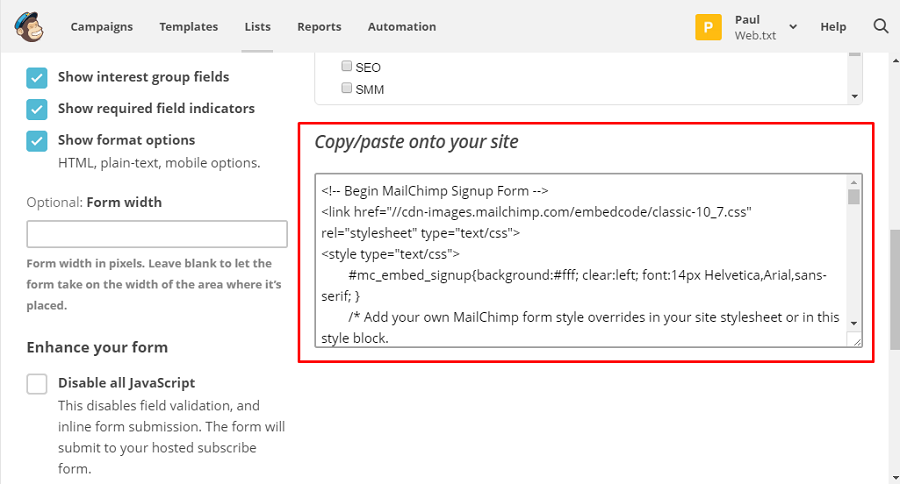This screenshot has width=900, height=484.
Task: Click the page scroll up arrow
Action: 895,60
